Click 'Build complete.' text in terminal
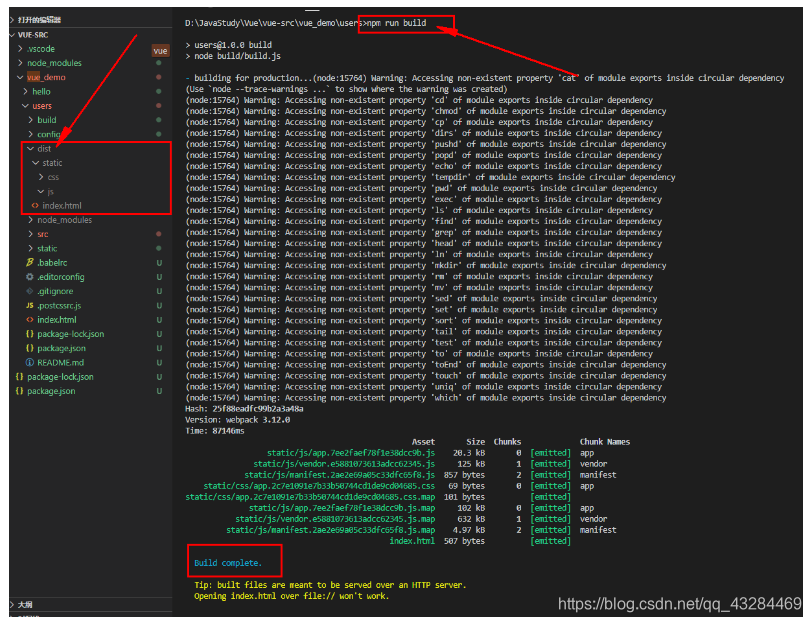The height and width of the screenshot is (623, 812). 228,563
